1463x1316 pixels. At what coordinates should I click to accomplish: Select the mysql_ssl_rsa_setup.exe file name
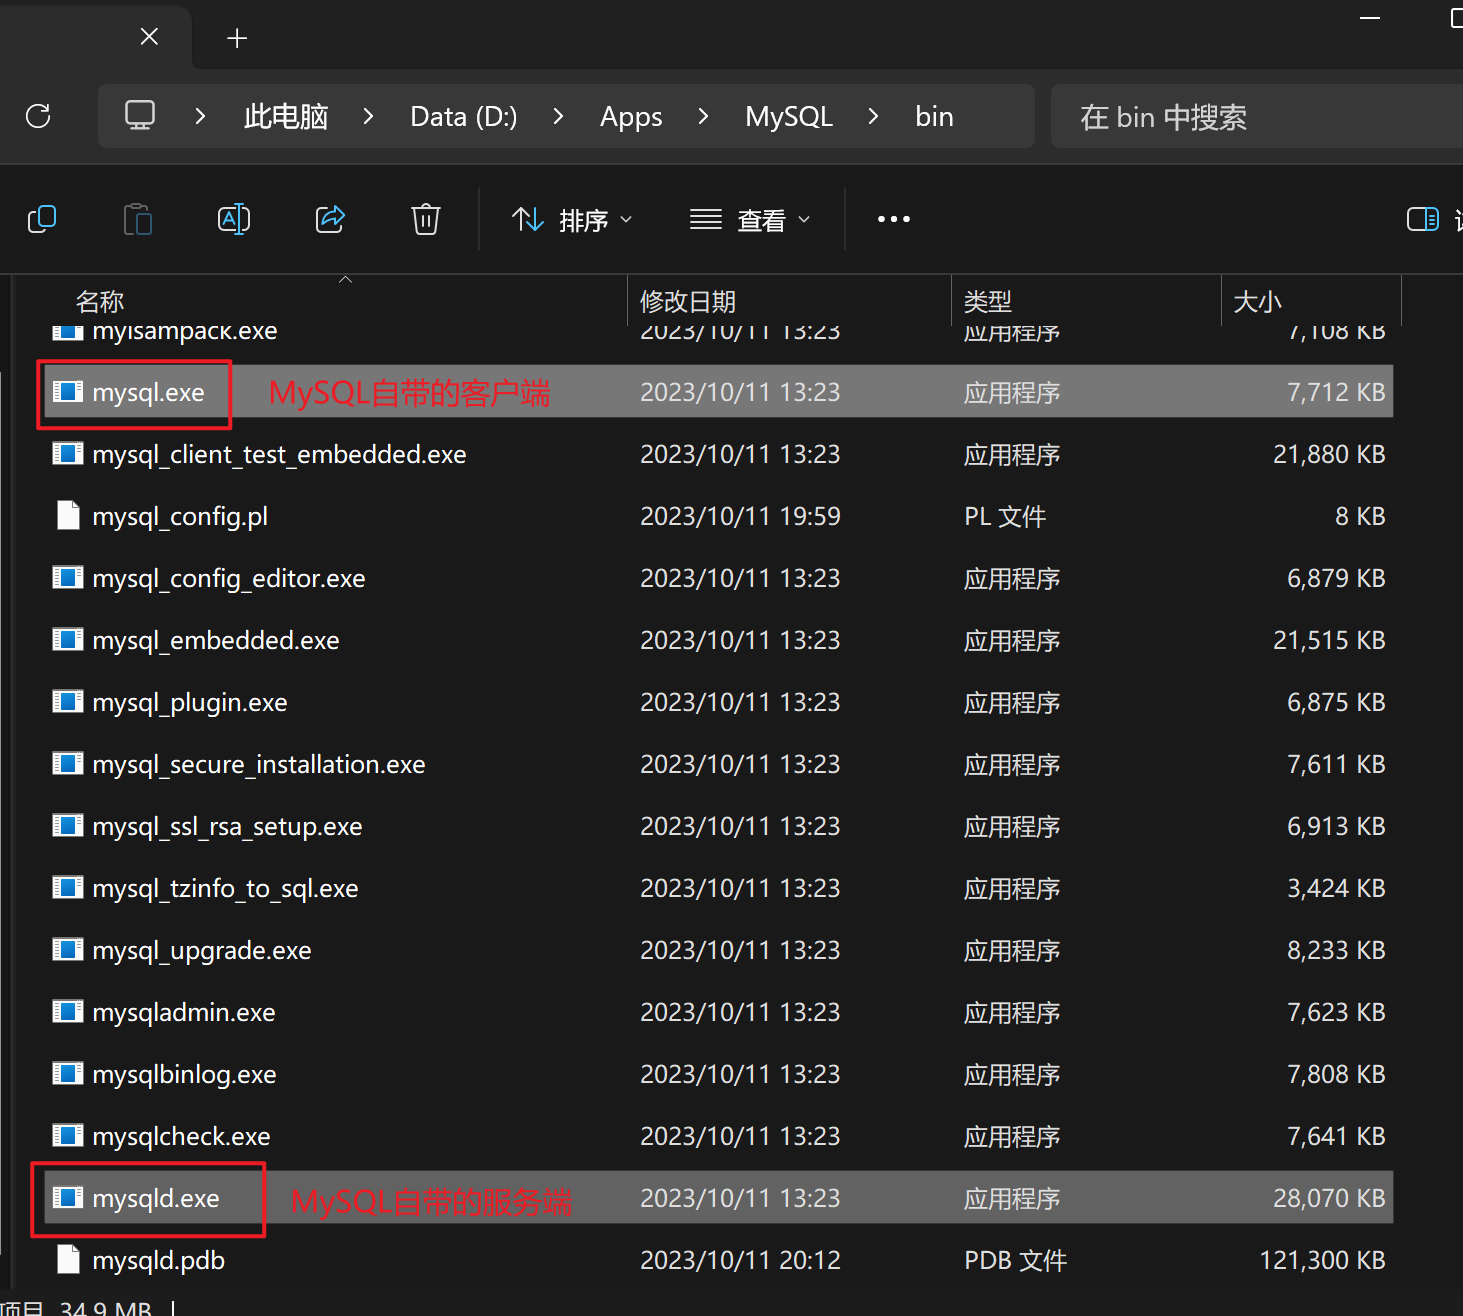tap(227, 827)
